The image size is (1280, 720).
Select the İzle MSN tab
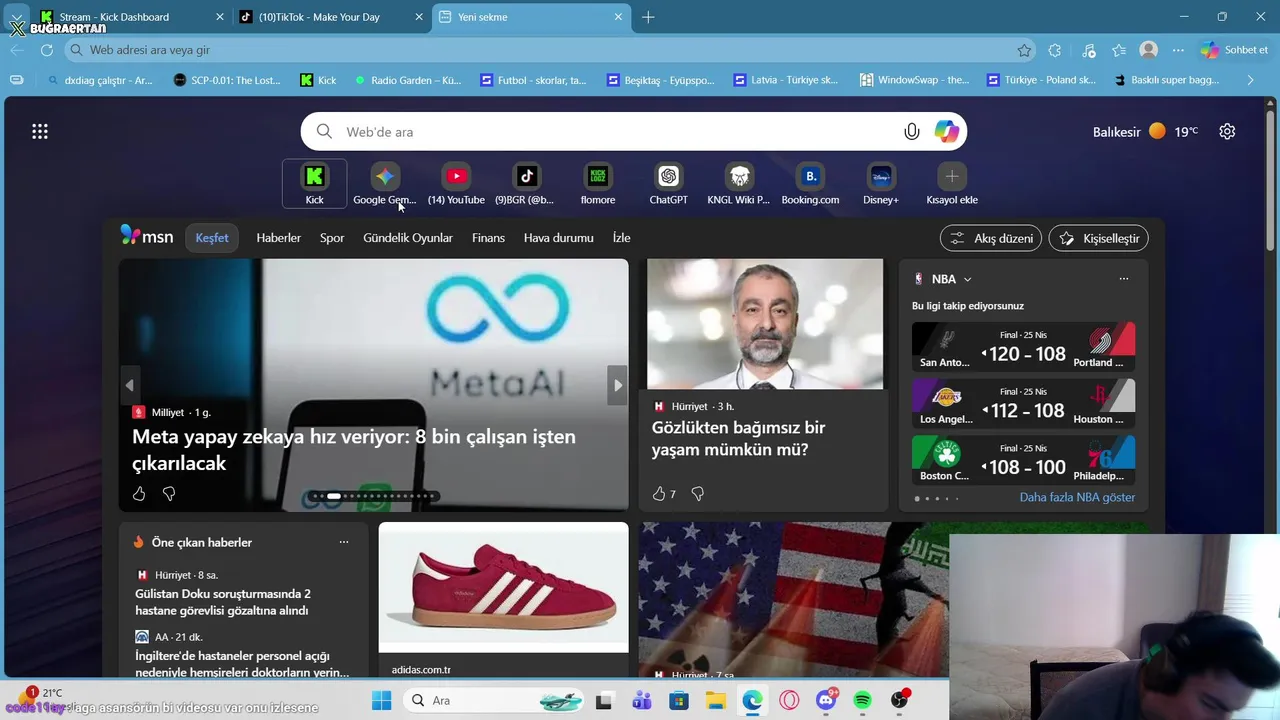tap(621, 238)
